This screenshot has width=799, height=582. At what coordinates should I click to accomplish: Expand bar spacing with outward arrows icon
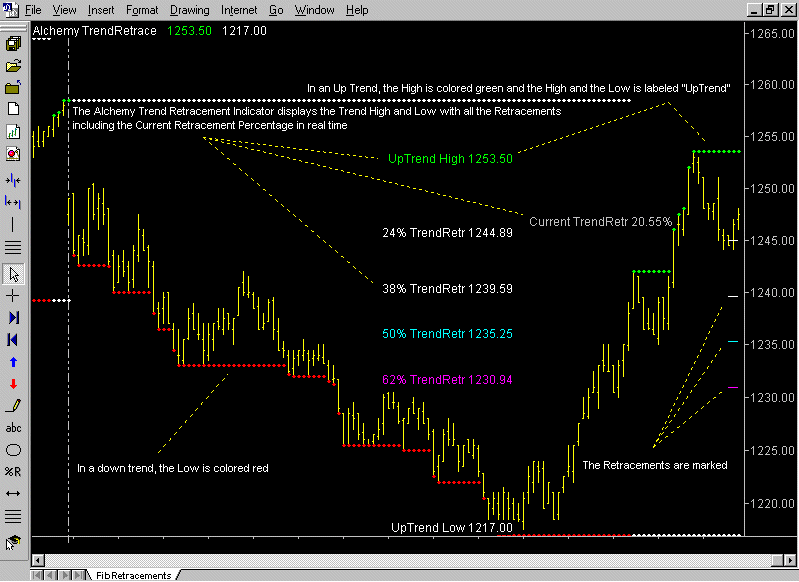coord(13,202)
